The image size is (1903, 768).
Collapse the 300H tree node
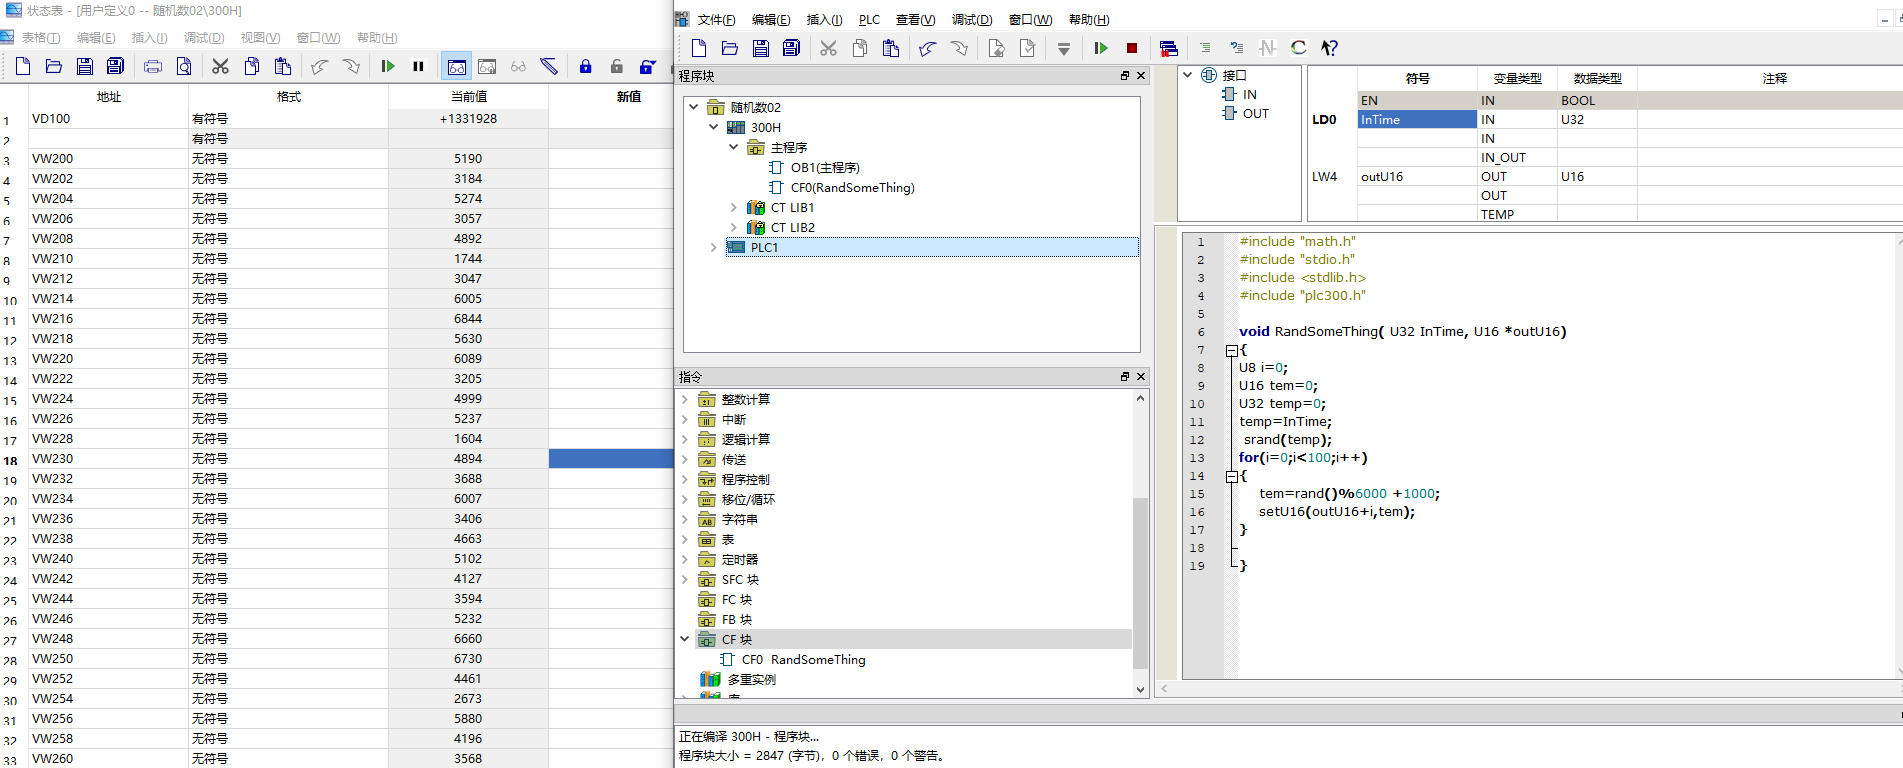tap(713, 127)
